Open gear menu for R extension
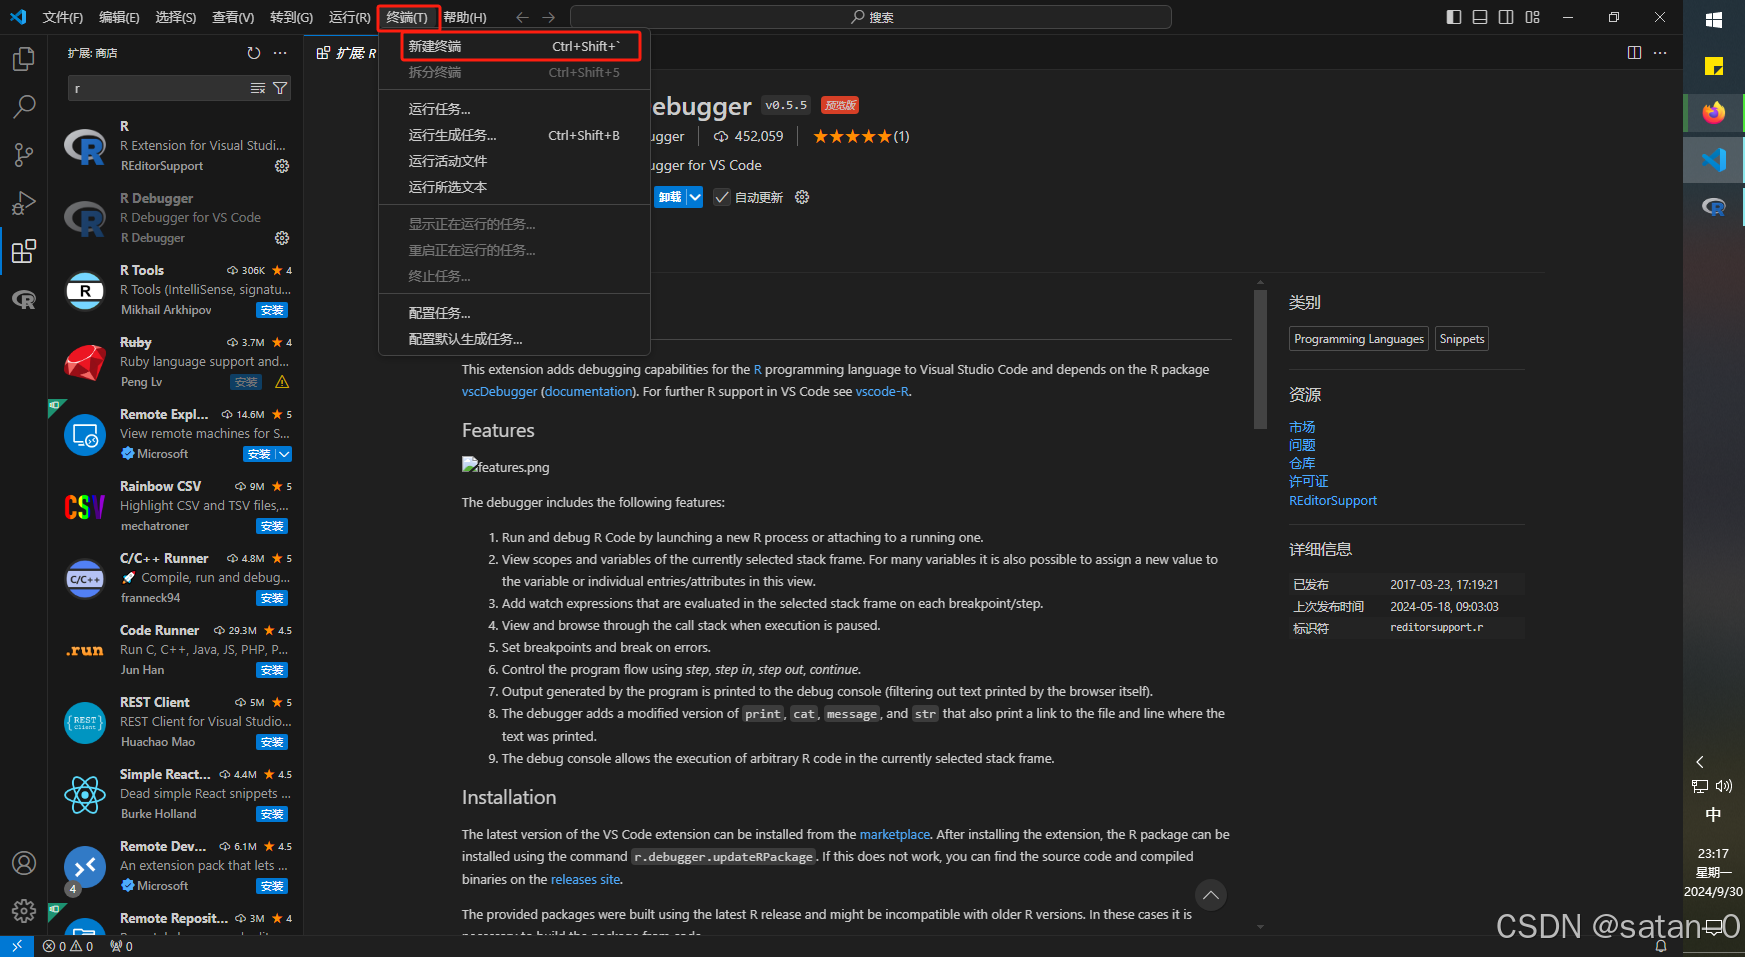The image size is (1745, 957). click(x=282, y=166)
